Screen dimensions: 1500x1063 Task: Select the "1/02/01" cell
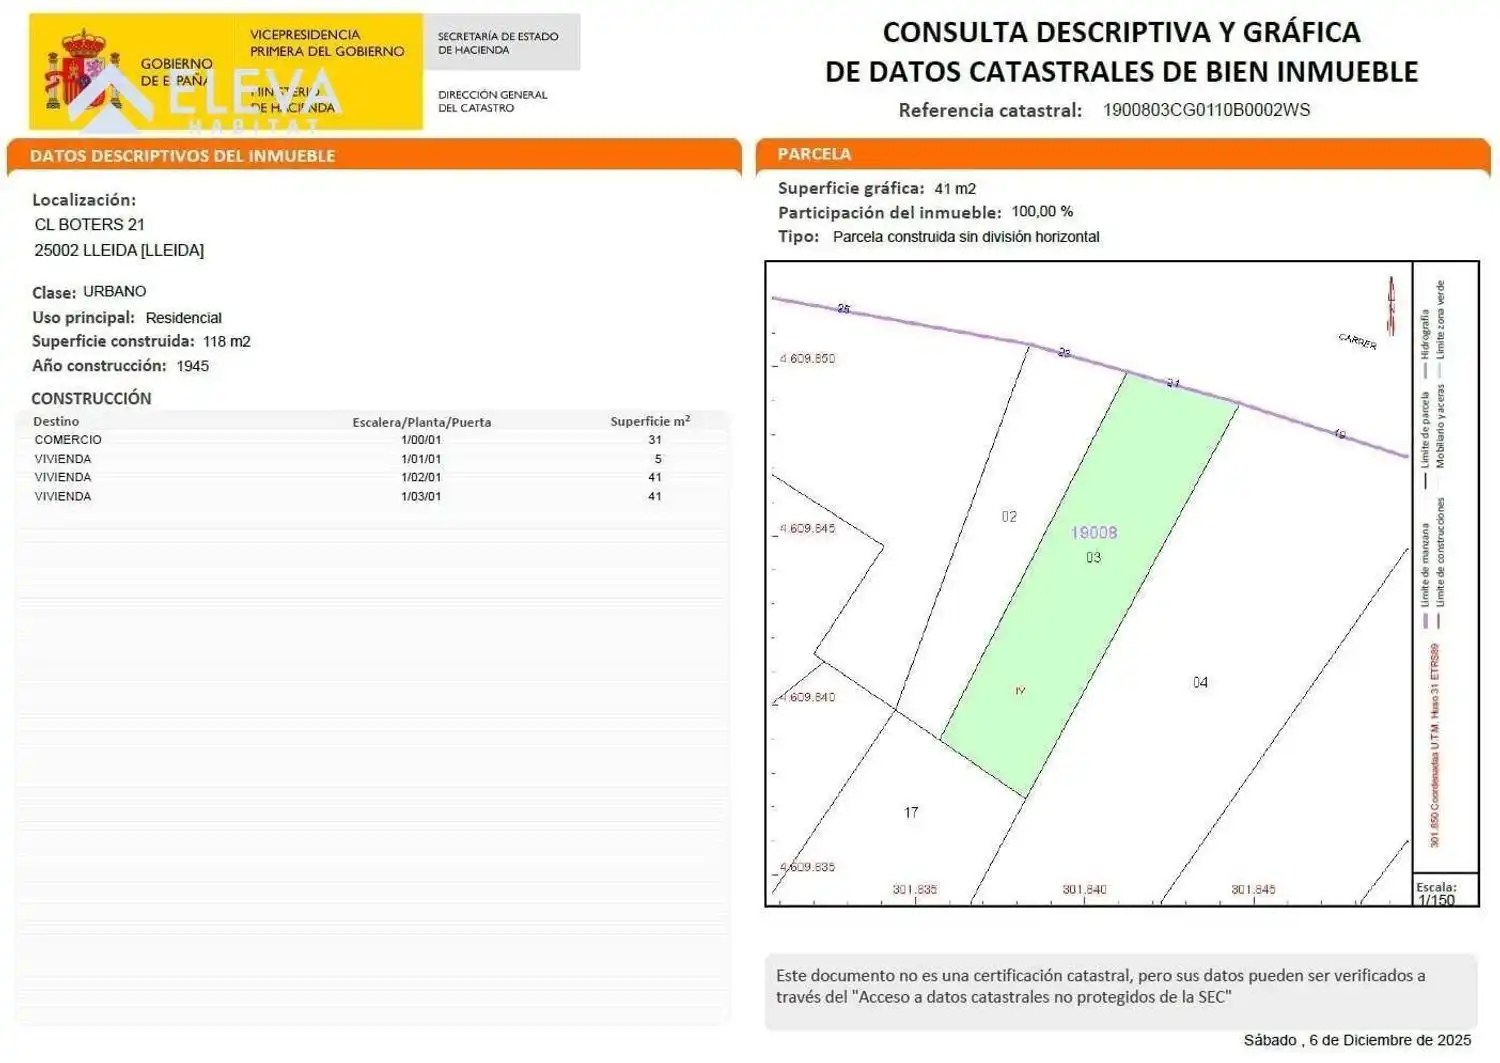coord(421,477)
